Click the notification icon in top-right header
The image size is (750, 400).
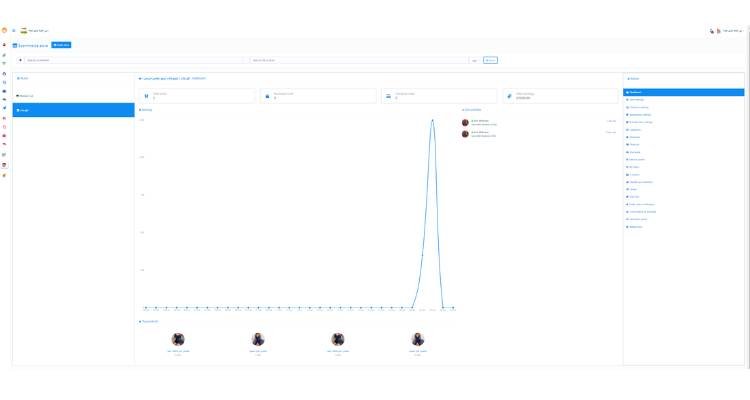pos(711,31)
